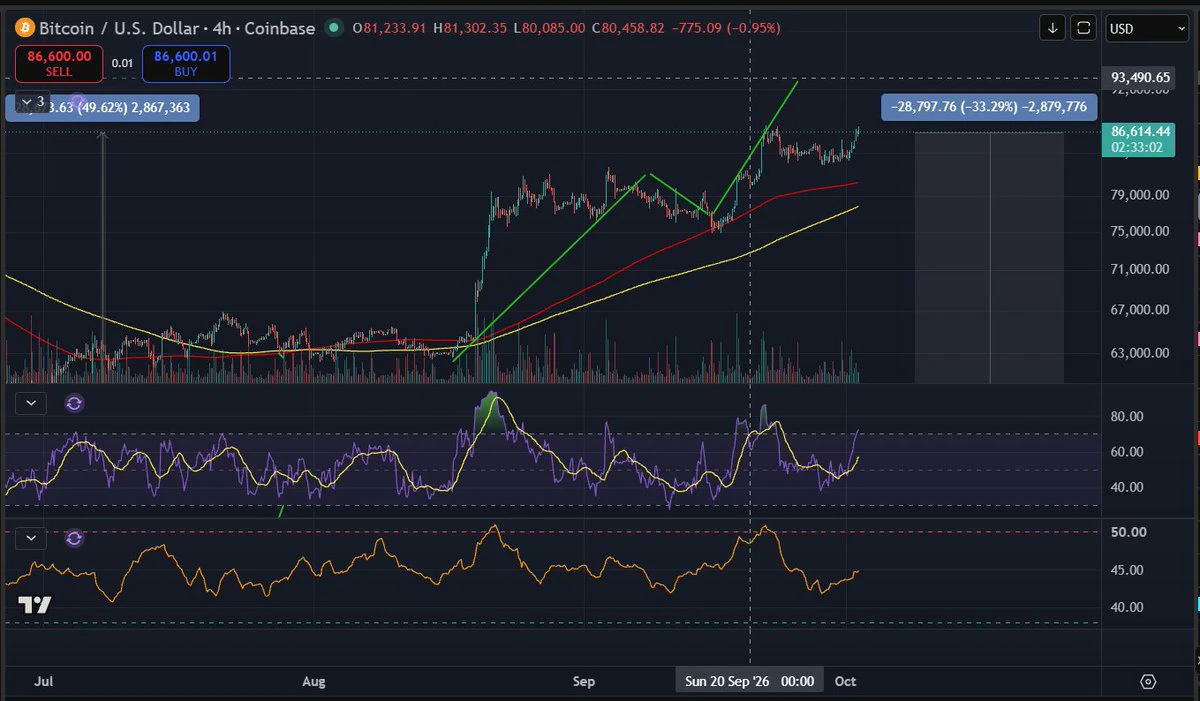Collapse the bottom oscillator pane legend chevron

(31, 538)
